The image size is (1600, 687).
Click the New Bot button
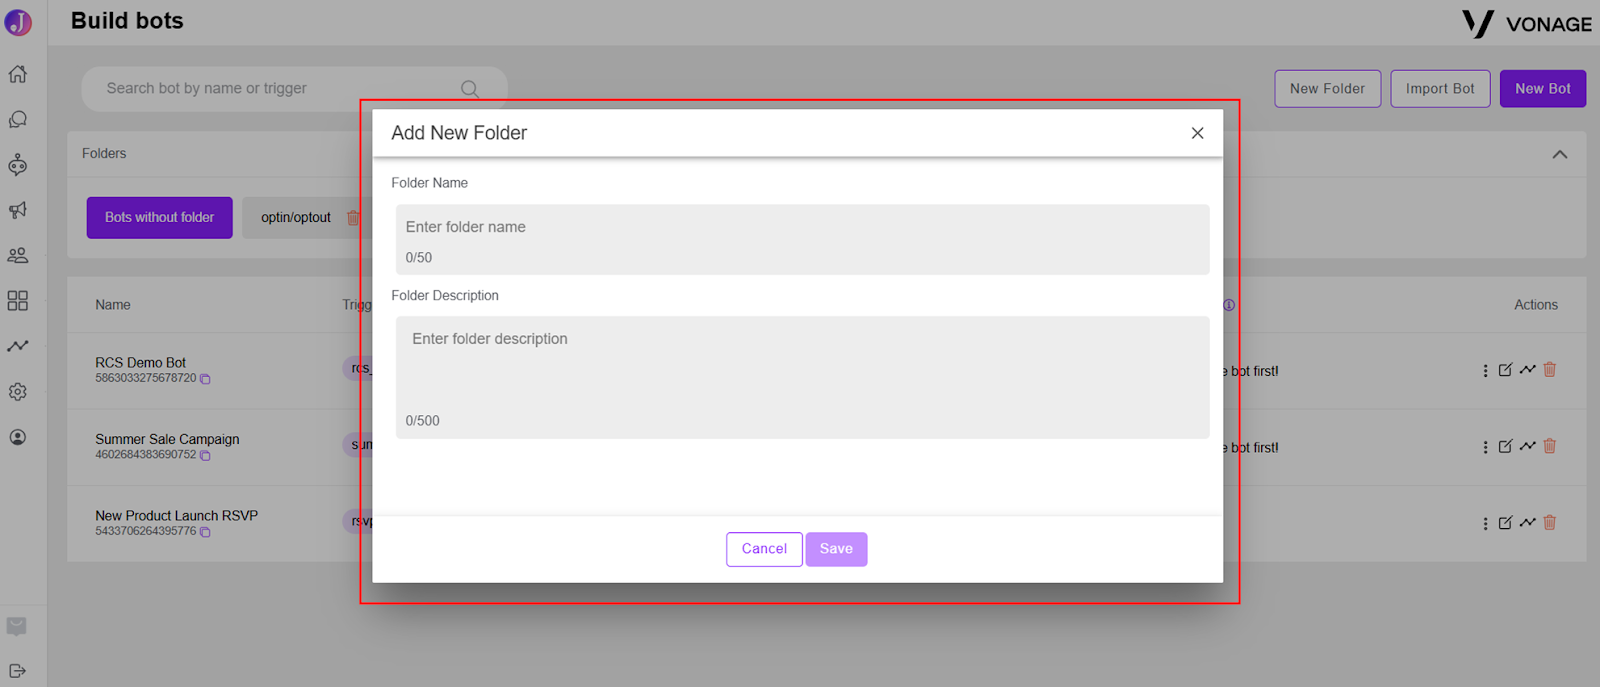(1543, 89)
